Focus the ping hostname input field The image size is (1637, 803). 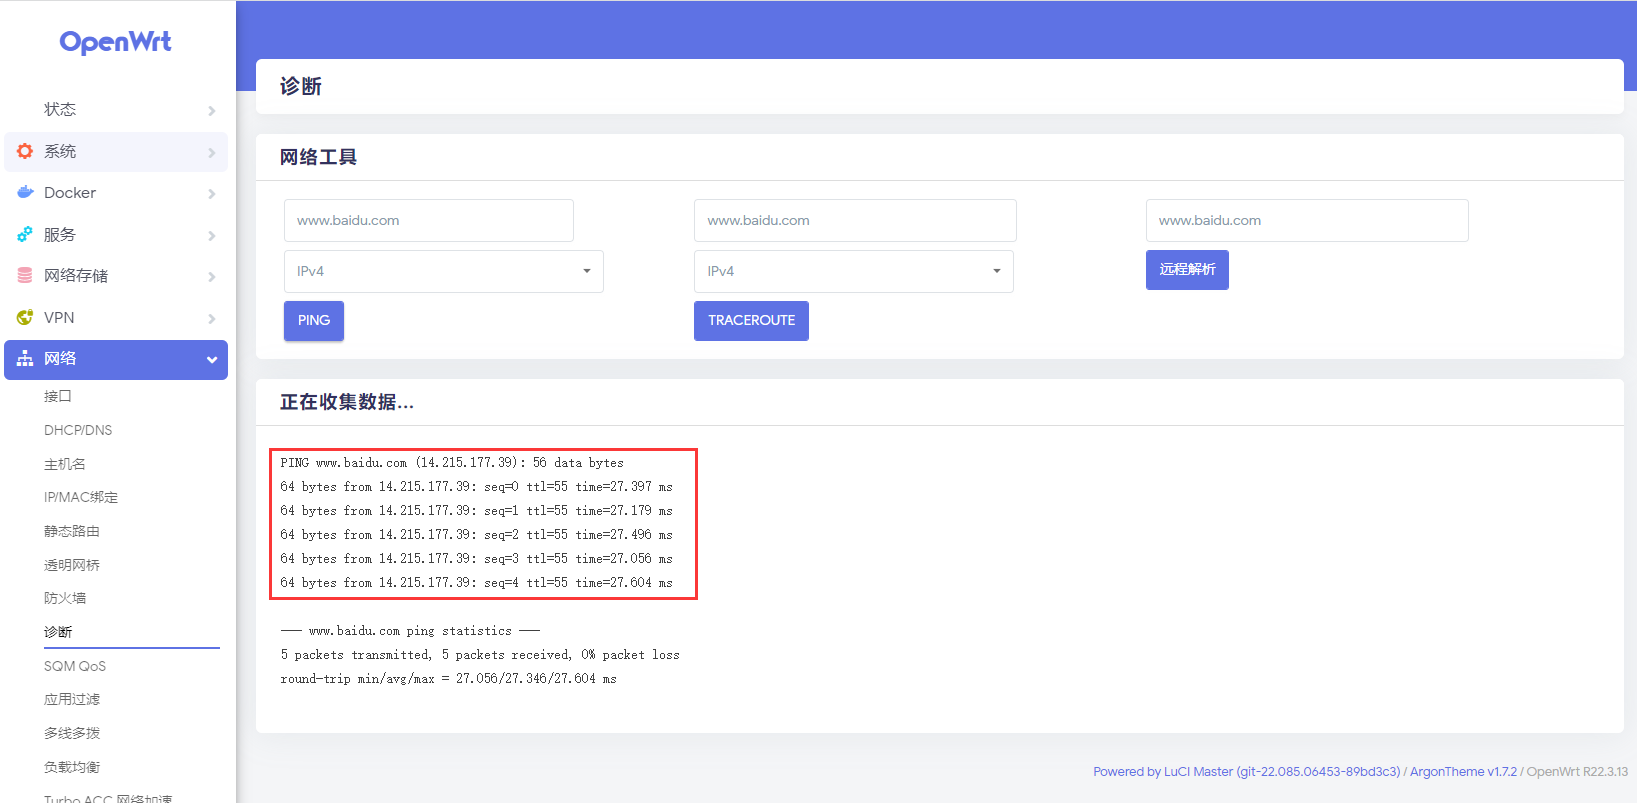pyautogui.click(x=429, y=220)
